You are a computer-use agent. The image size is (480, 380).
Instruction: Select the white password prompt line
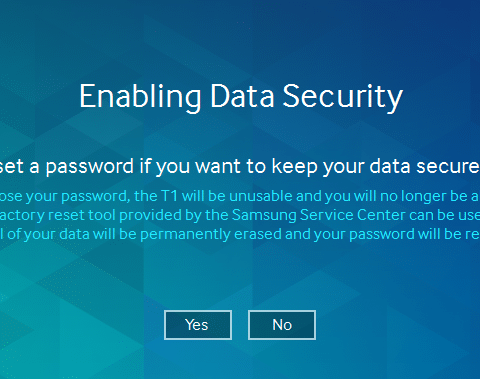click(240, 166)
